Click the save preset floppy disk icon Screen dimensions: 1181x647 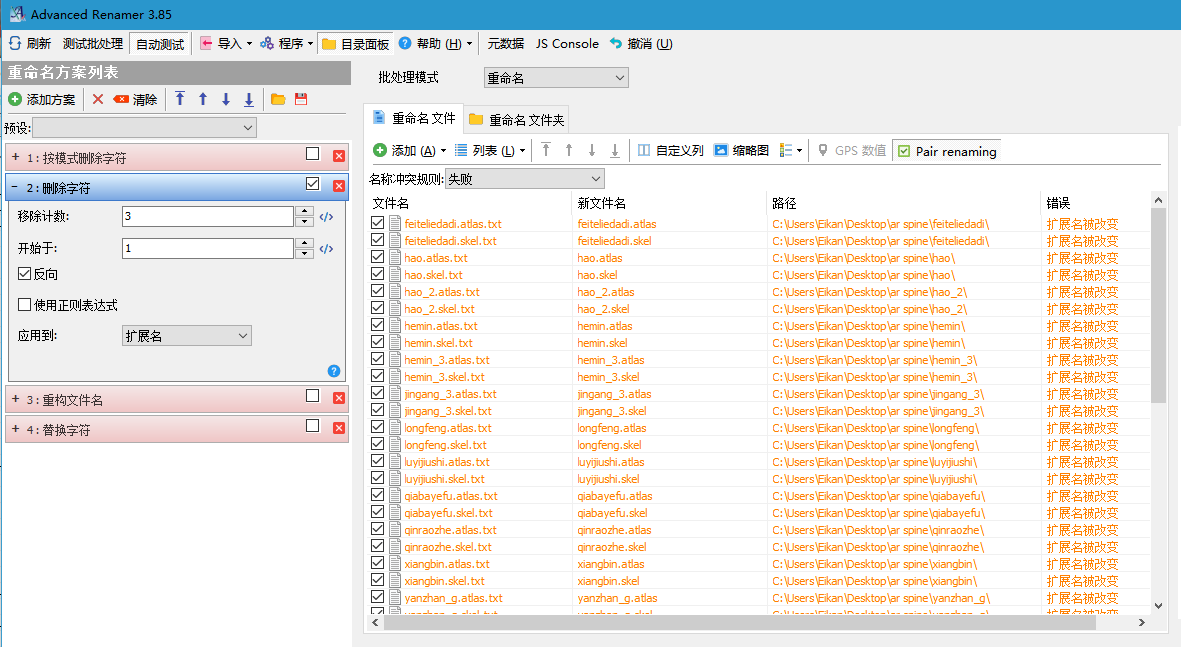click(x=301, y=99)
